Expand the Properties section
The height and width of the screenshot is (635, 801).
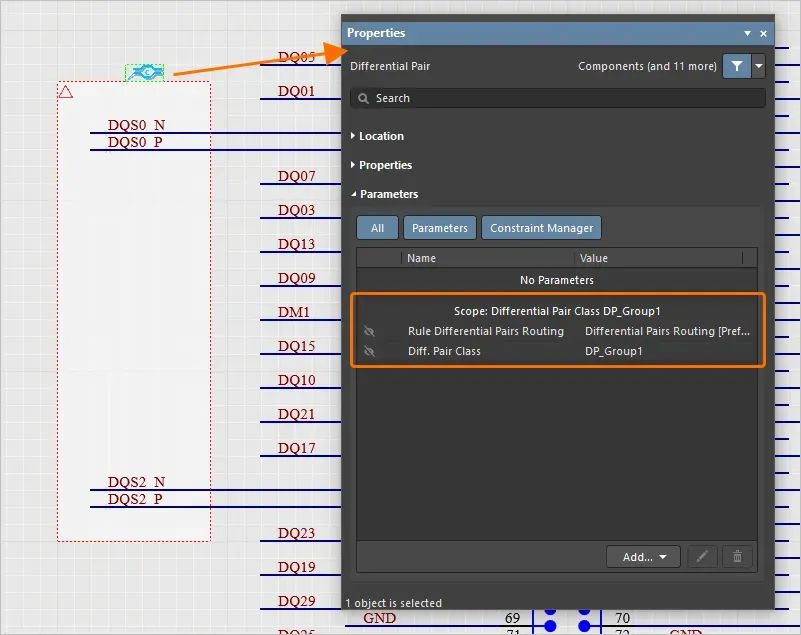382,165
